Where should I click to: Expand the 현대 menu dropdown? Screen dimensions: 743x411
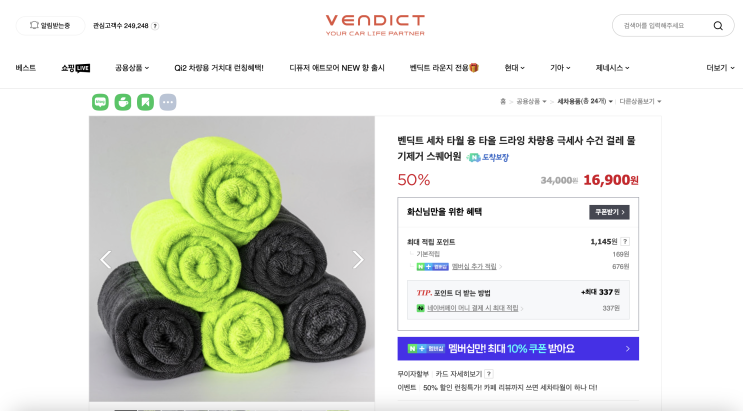[515, 68]
